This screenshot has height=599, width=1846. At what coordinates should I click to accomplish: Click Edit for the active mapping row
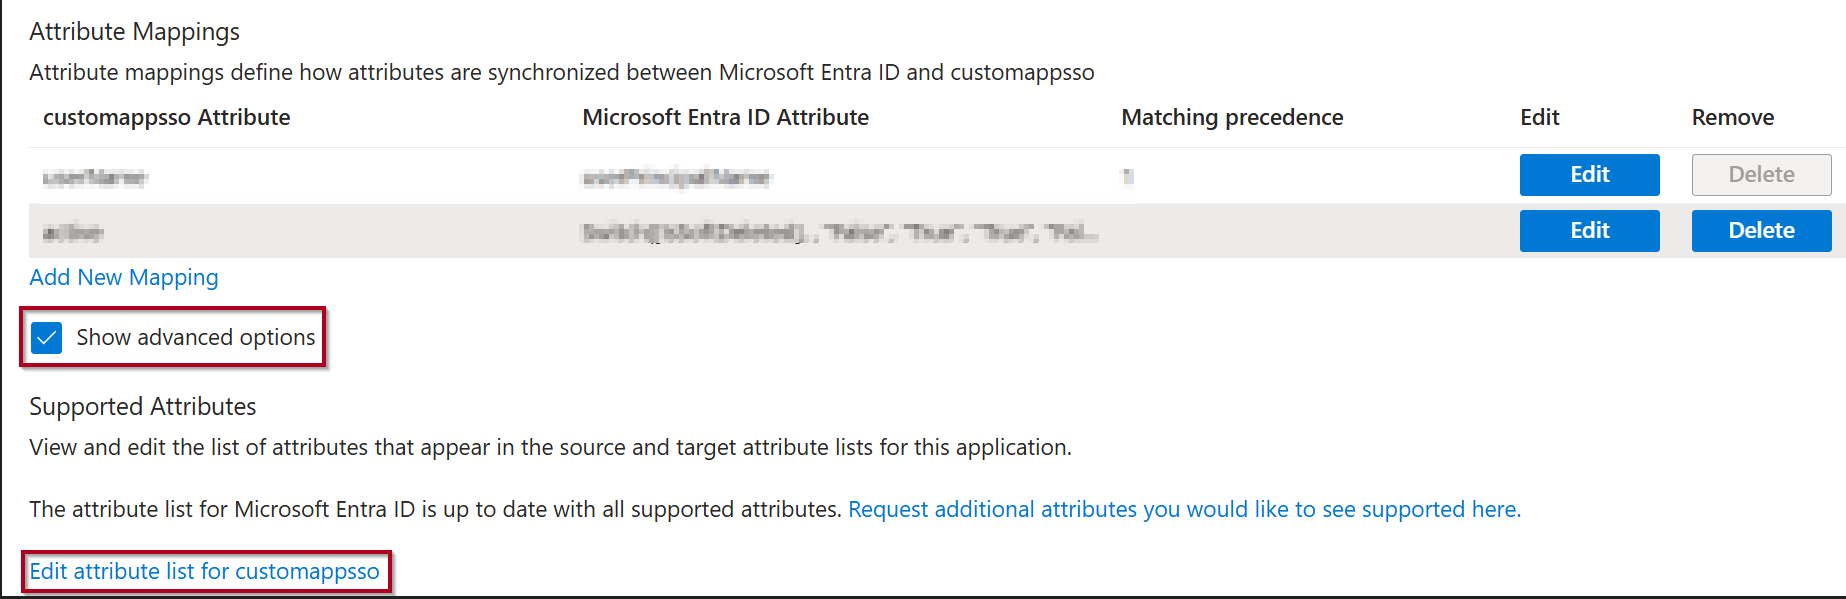click(x=1589, y=231)
